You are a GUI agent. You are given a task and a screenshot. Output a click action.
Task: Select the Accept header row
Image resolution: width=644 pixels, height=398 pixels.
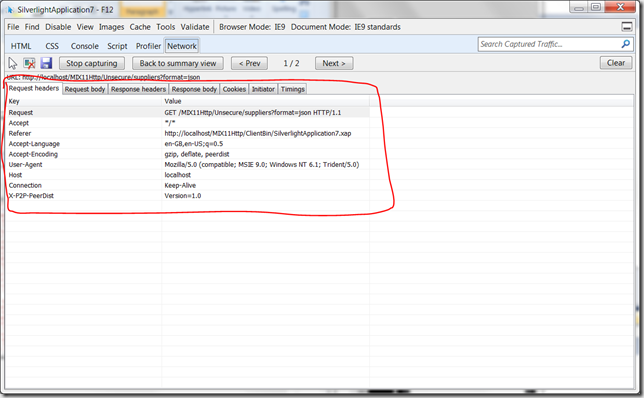click(188, 123)
